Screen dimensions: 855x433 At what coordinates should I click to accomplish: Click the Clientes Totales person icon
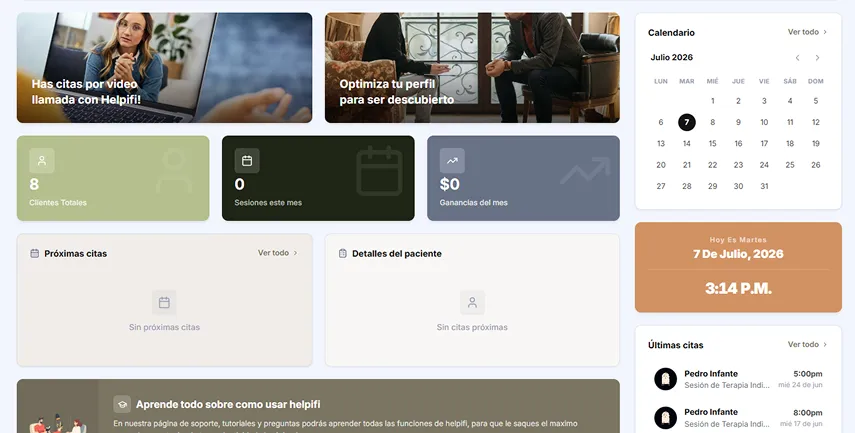[x=42, y=161]
